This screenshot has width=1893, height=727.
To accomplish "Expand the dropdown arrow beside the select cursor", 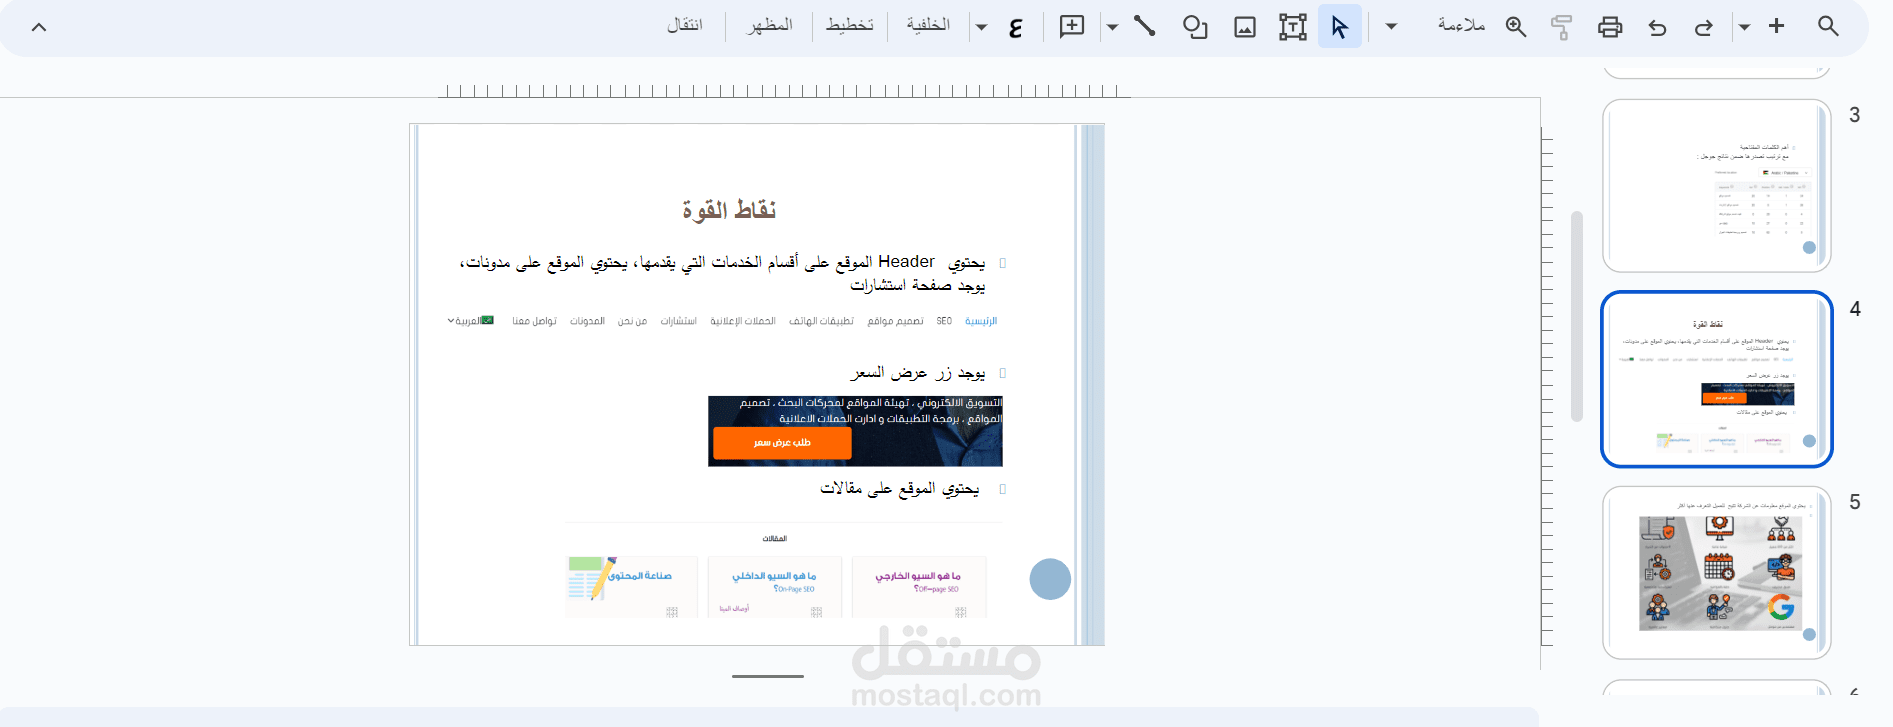I will (x=1391, y=27).
